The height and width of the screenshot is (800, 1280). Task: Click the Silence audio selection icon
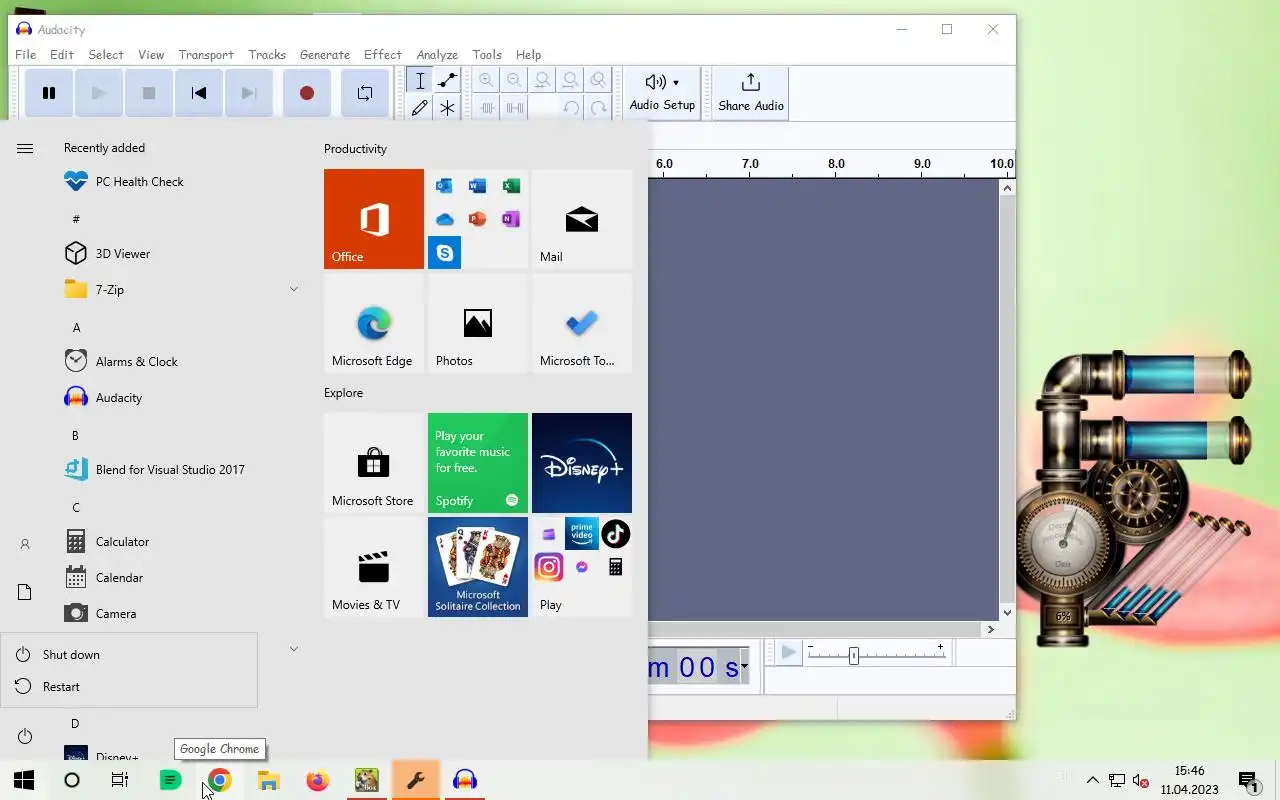514,107
